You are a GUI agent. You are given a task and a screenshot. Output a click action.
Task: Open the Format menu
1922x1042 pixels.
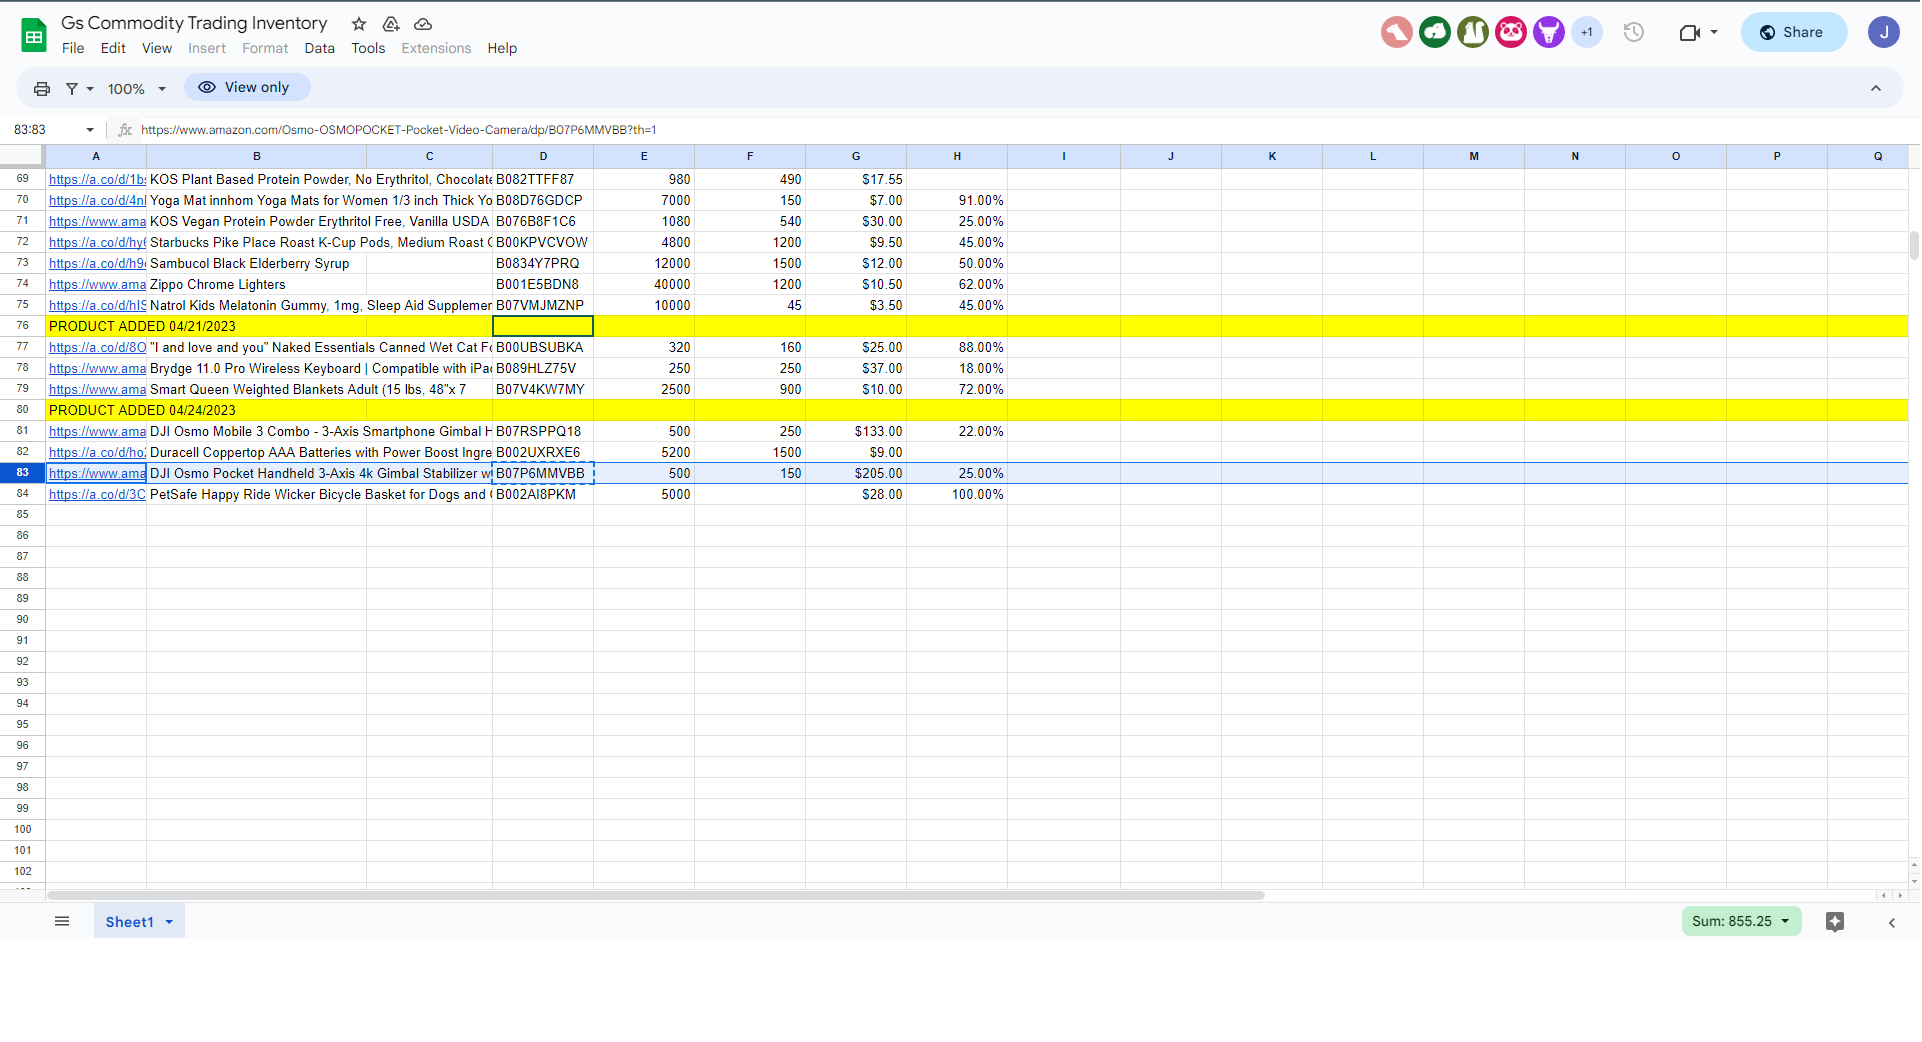pyautogui.click(x=265, y=49)
